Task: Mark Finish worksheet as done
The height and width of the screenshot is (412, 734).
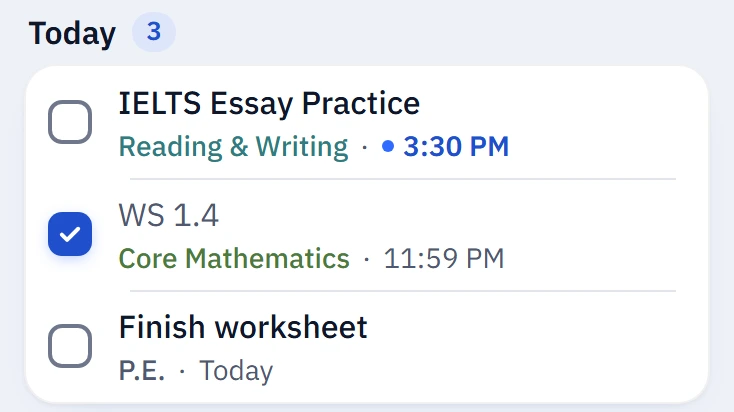Action: 70,346
